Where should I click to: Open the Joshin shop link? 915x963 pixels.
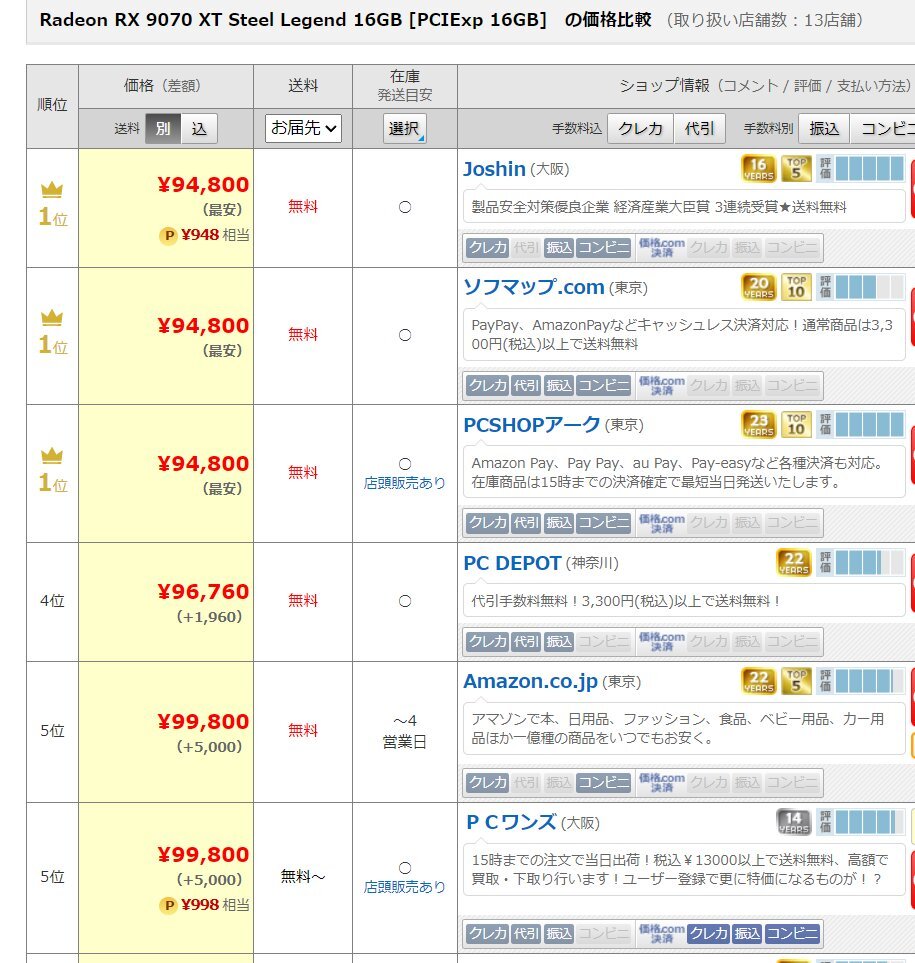click(494, 169)
